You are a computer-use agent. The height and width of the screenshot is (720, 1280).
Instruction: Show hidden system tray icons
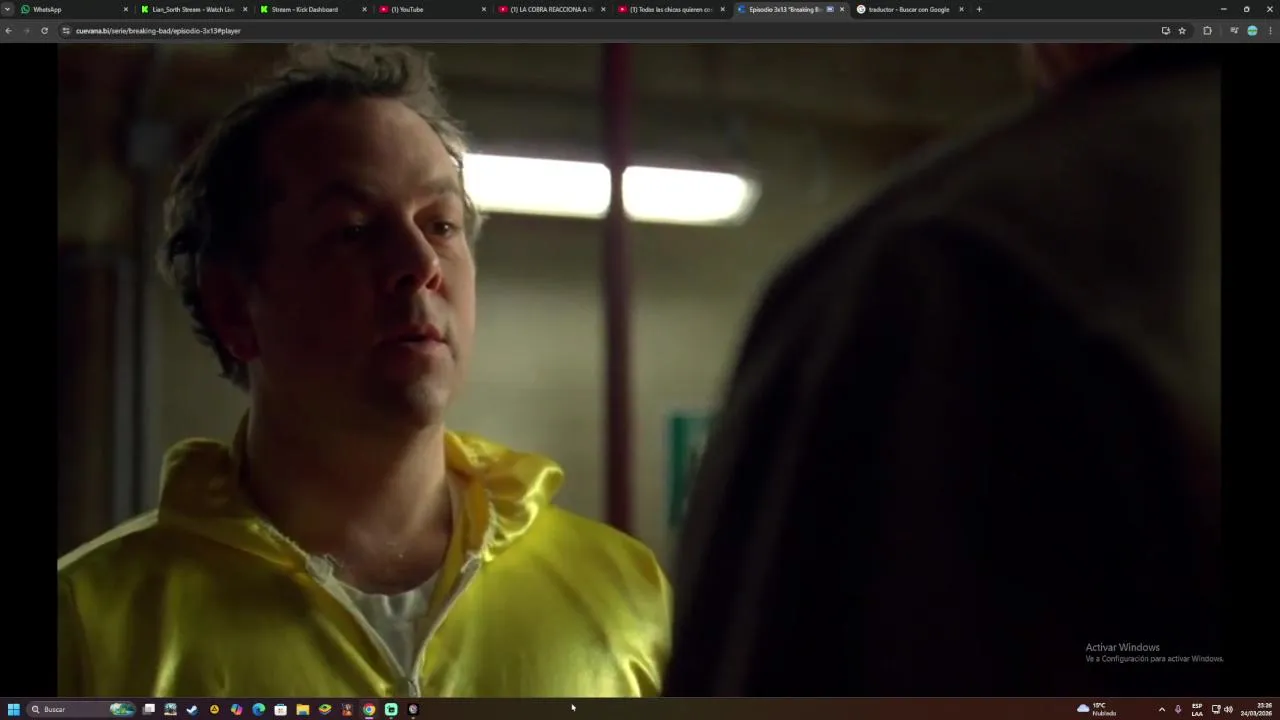click(x=1161, y=709)
